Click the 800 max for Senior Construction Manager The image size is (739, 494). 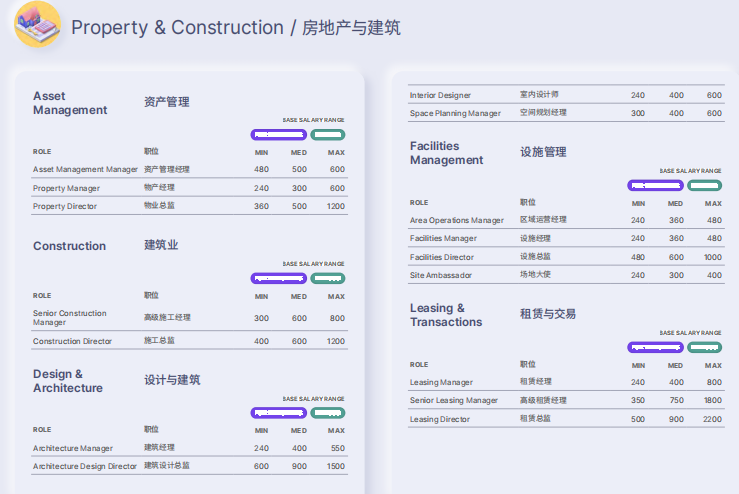point(337,318)
